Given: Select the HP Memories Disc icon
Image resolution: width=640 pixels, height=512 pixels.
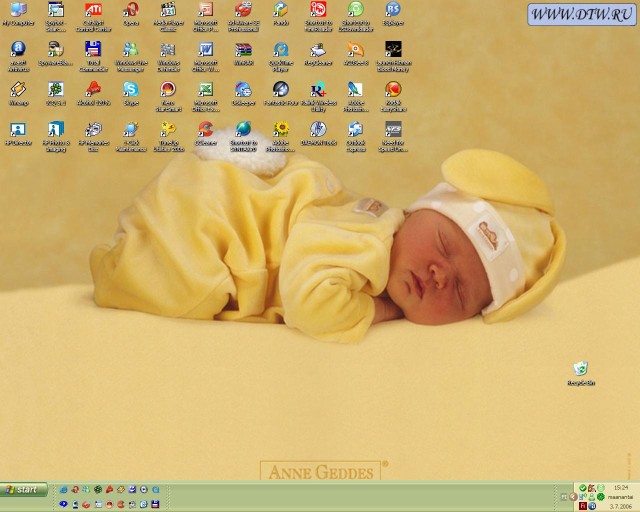Looking at the screenshot, I should click(x=93, y=136).
